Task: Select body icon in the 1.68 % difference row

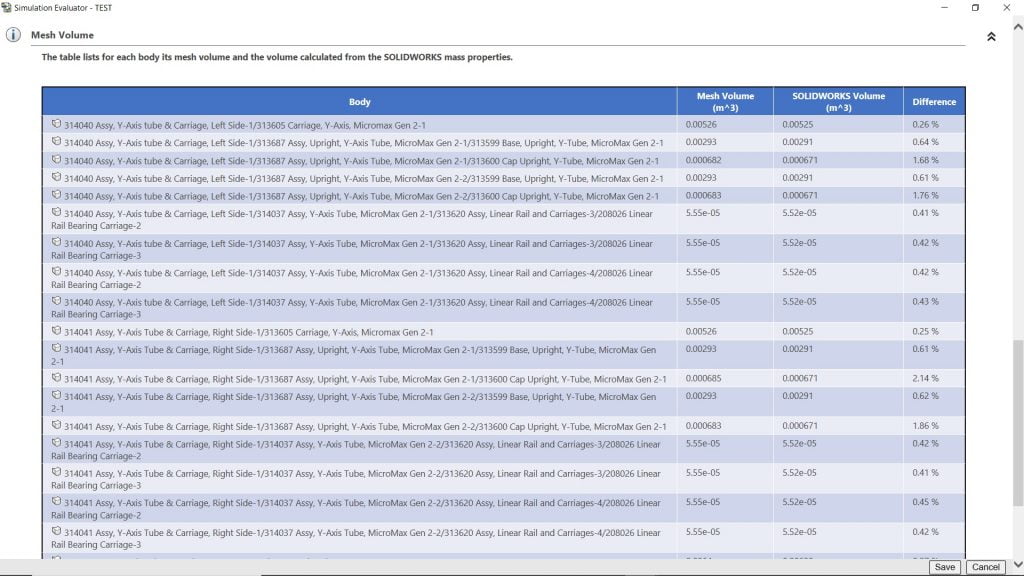Action: click(56, 159)
